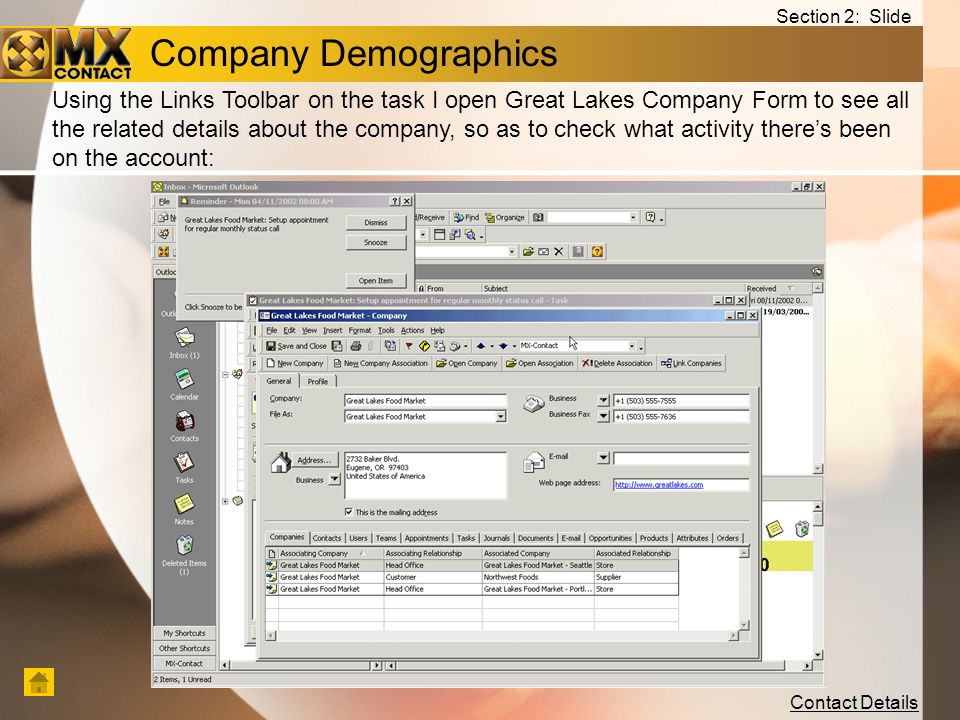Go to next item arrow
The image size is (960, 720).
503,346
